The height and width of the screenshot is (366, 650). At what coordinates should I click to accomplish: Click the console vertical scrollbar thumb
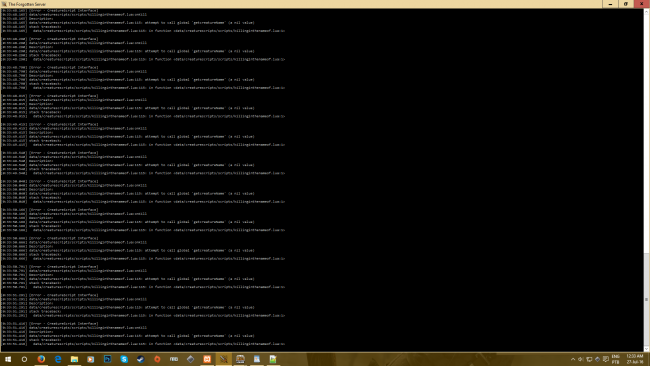coord(646,299)
